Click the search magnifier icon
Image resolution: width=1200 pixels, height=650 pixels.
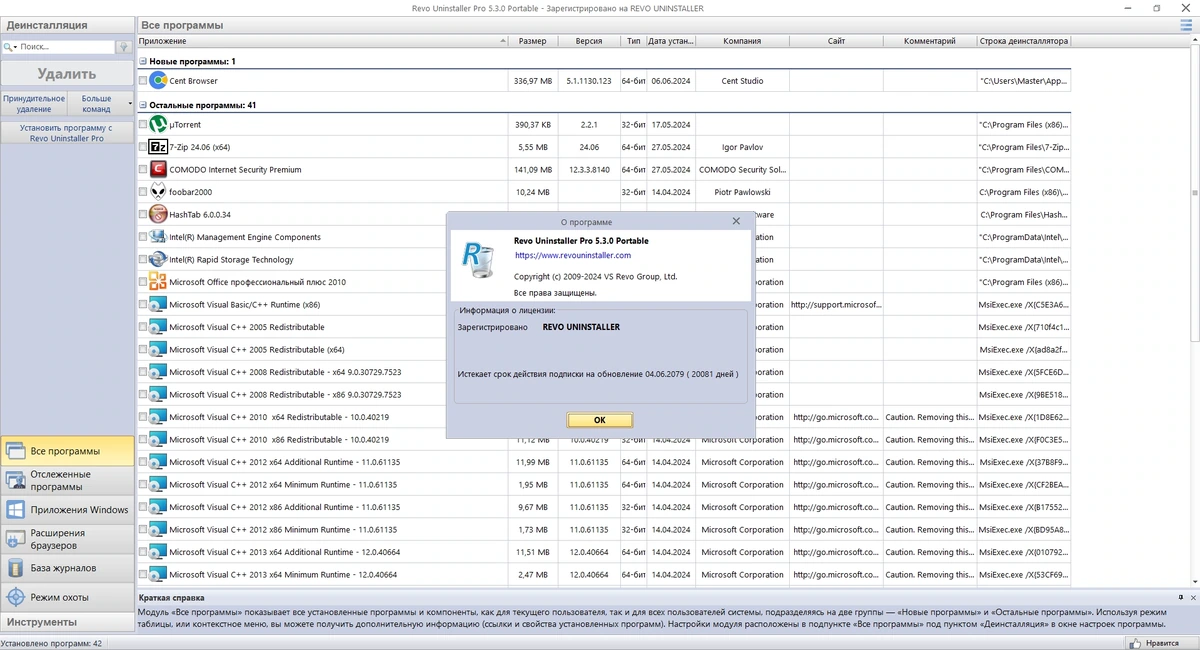click(x=8, y=47)
